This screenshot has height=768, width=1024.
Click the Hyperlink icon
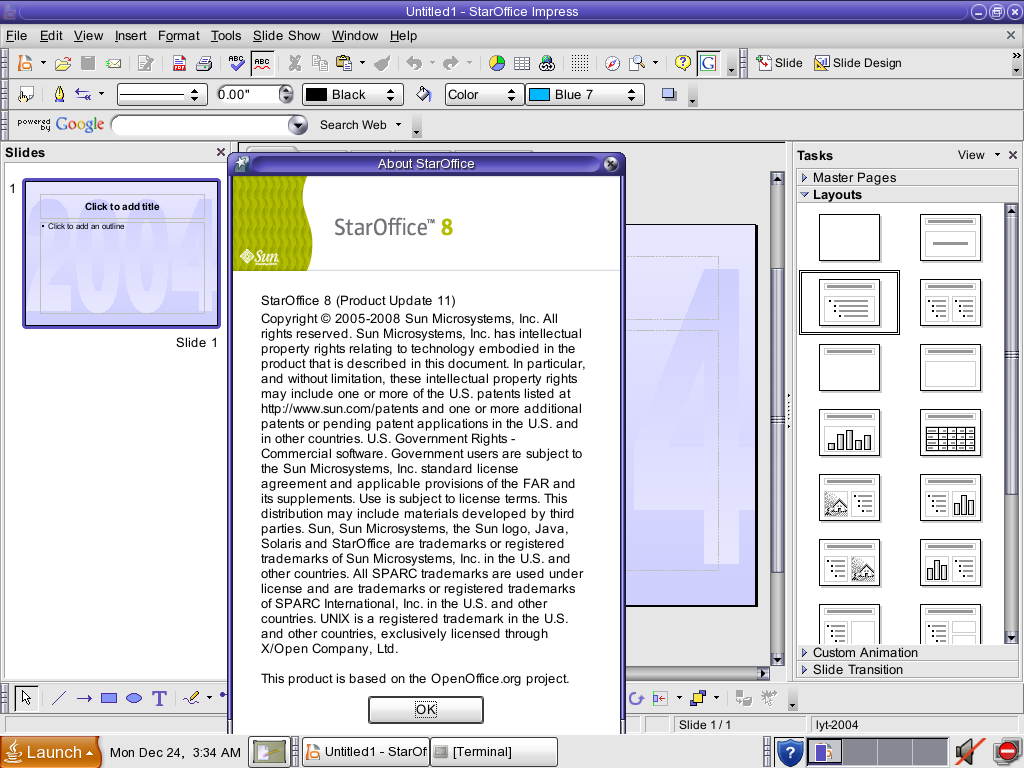(547, 63)
